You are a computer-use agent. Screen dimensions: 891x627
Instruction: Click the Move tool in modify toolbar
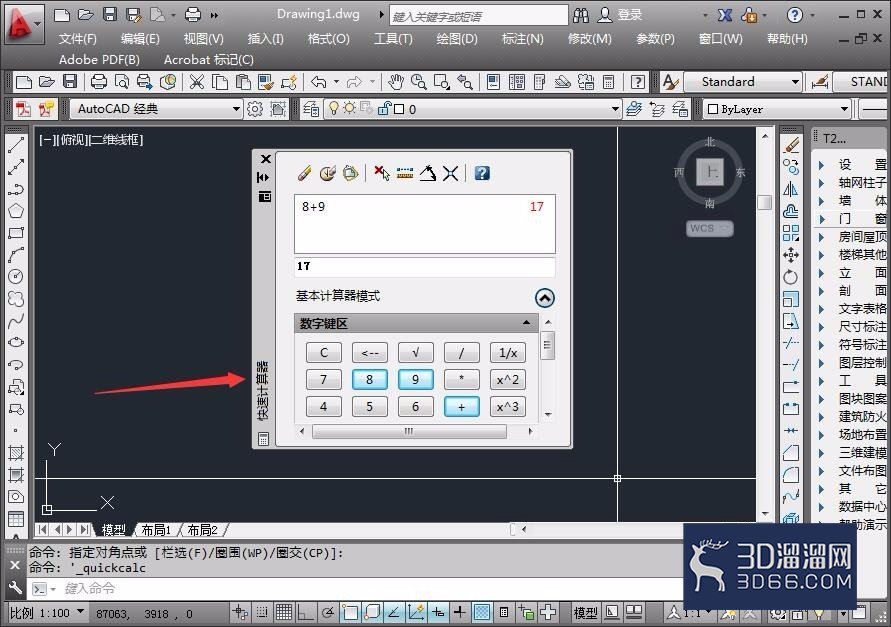pos(791,255)
